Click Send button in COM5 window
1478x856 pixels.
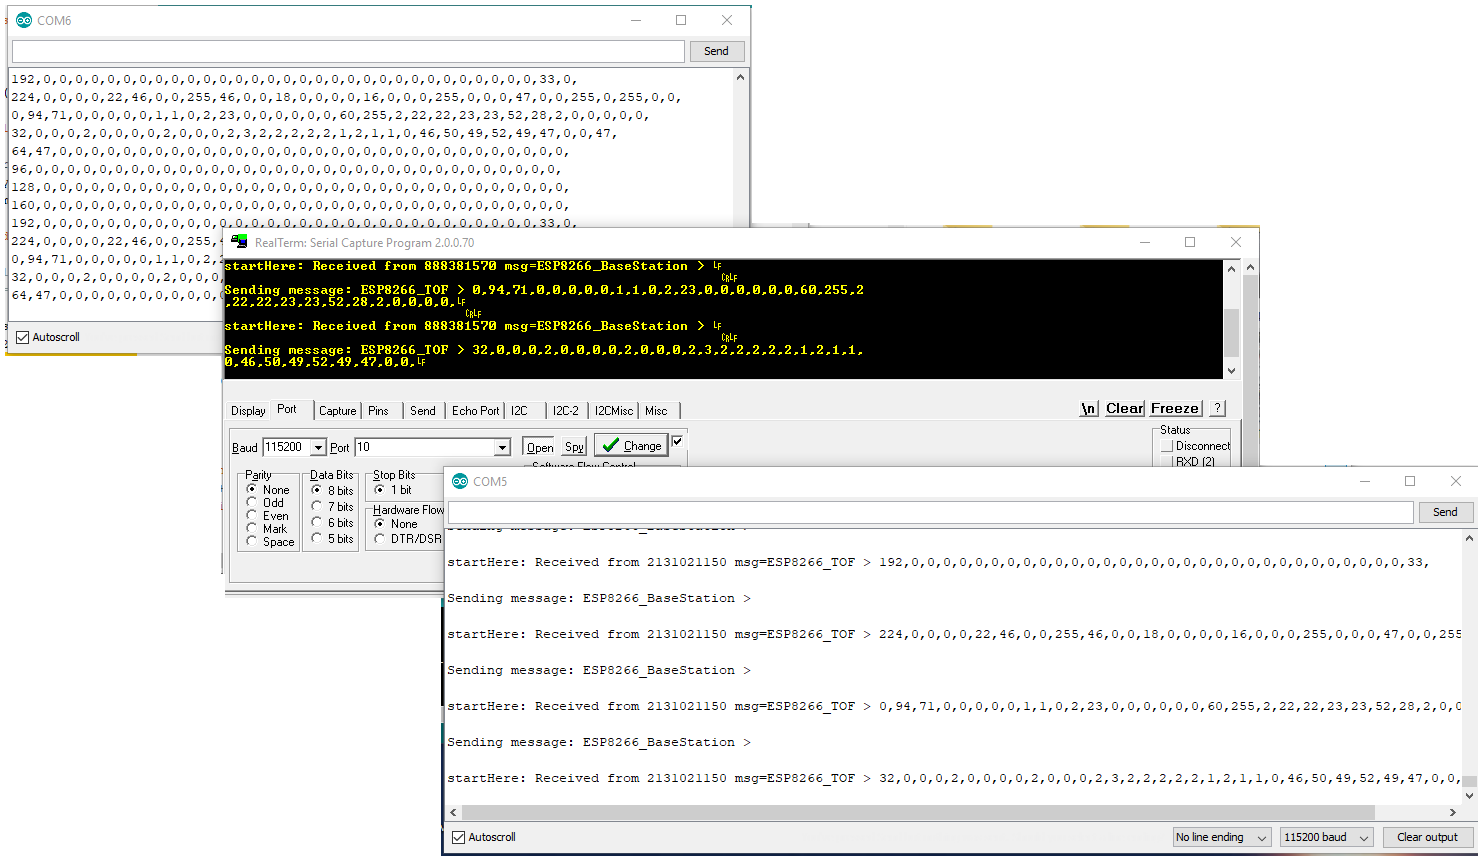tap(1445, 512)
